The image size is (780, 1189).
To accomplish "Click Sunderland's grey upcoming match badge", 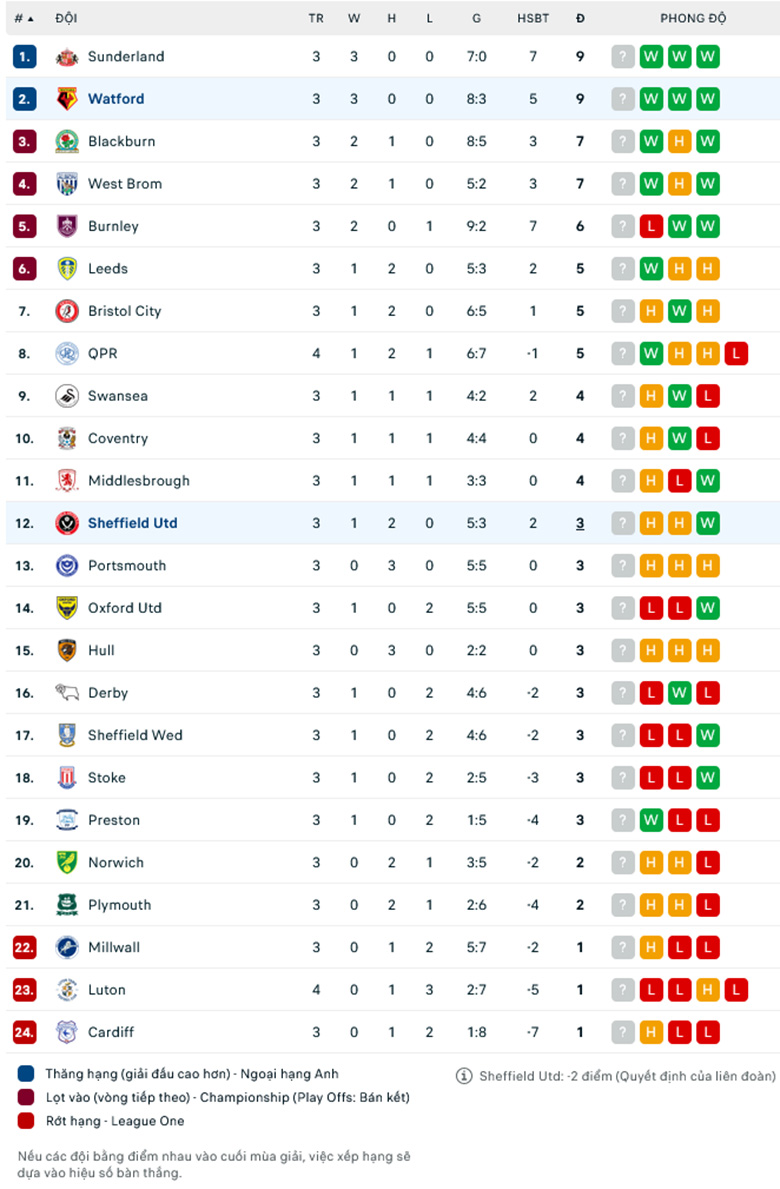I will (623, 57).
